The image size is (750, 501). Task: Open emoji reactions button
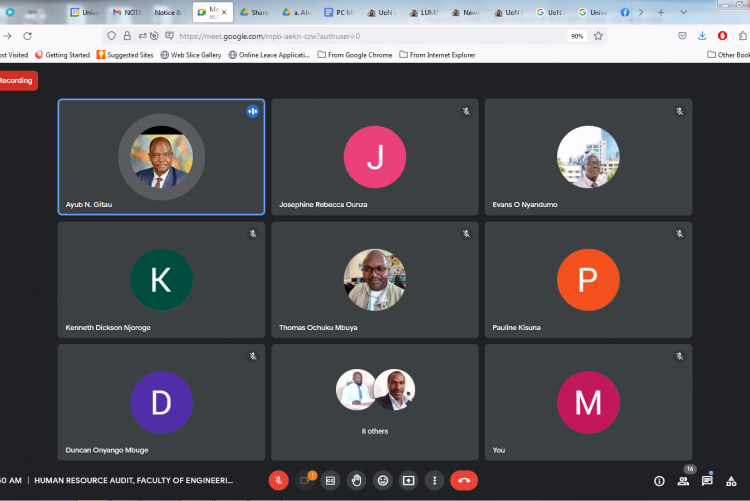click(x=382, y=480)
